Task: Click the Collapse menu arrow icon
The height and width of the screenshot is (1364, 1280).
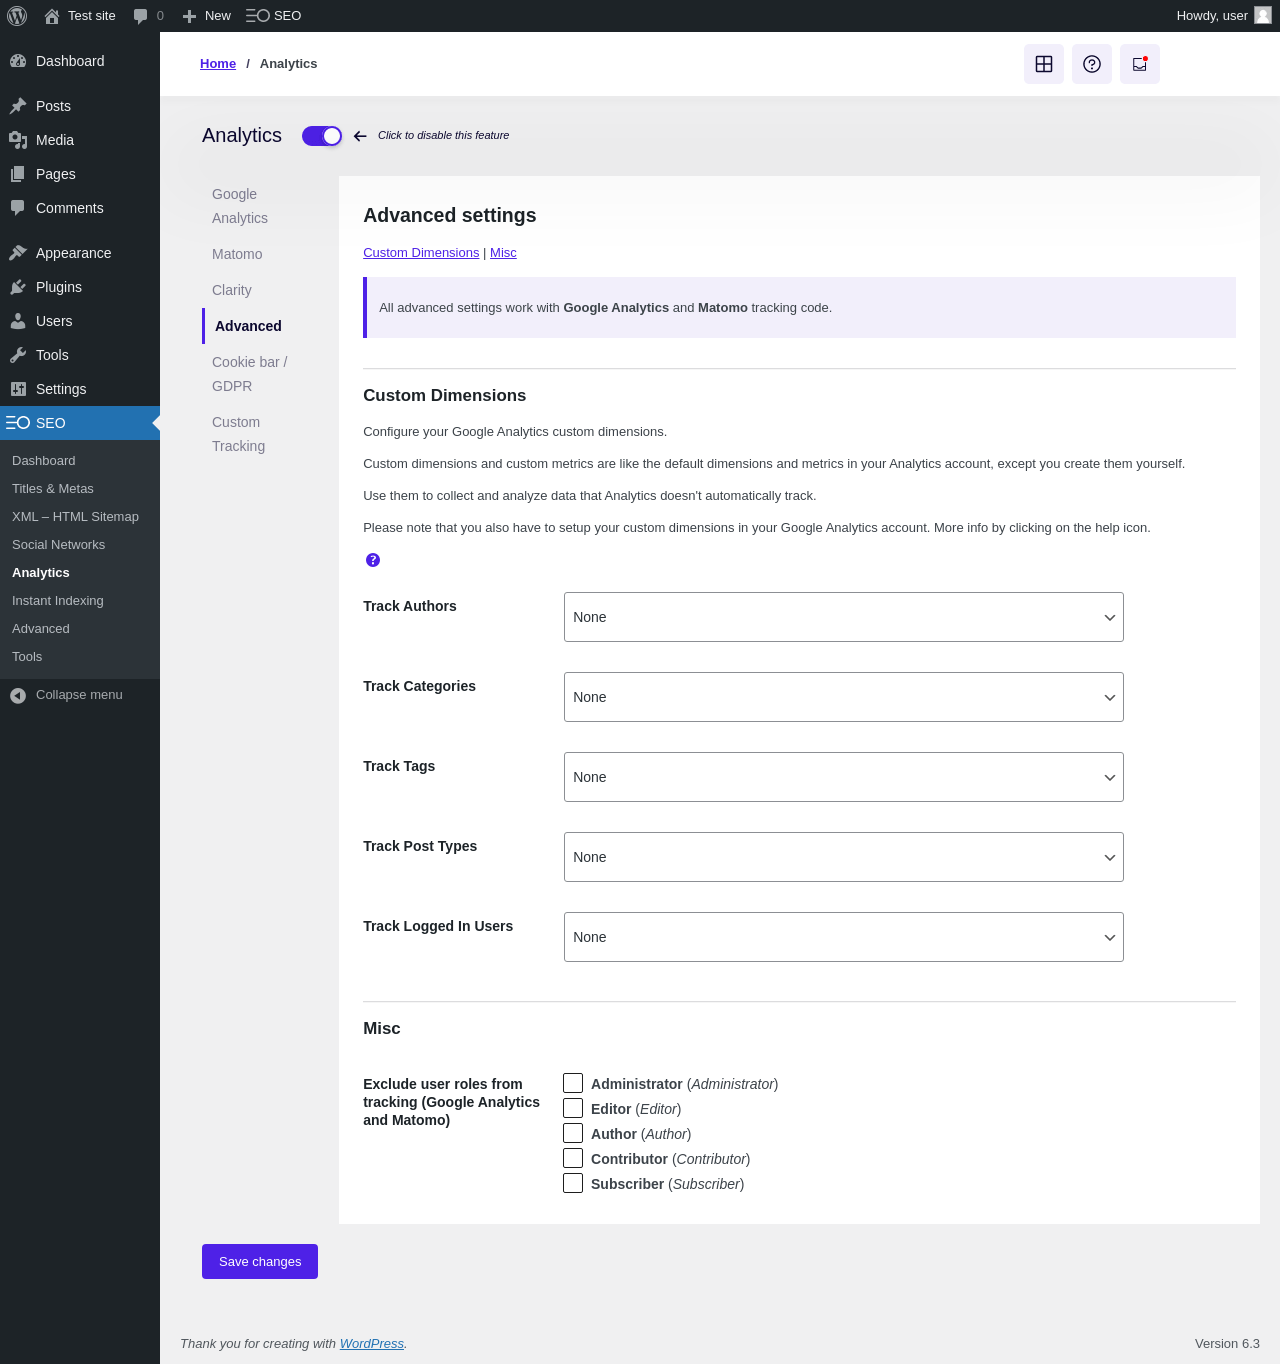Action: pyautogui.click(x=18, y=695)
